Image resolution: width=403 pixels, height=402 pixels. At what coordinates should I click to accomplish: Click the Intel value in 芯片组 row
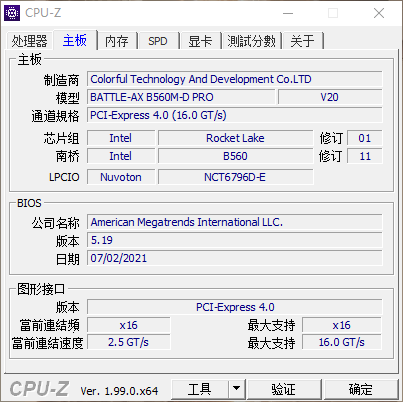121,138
